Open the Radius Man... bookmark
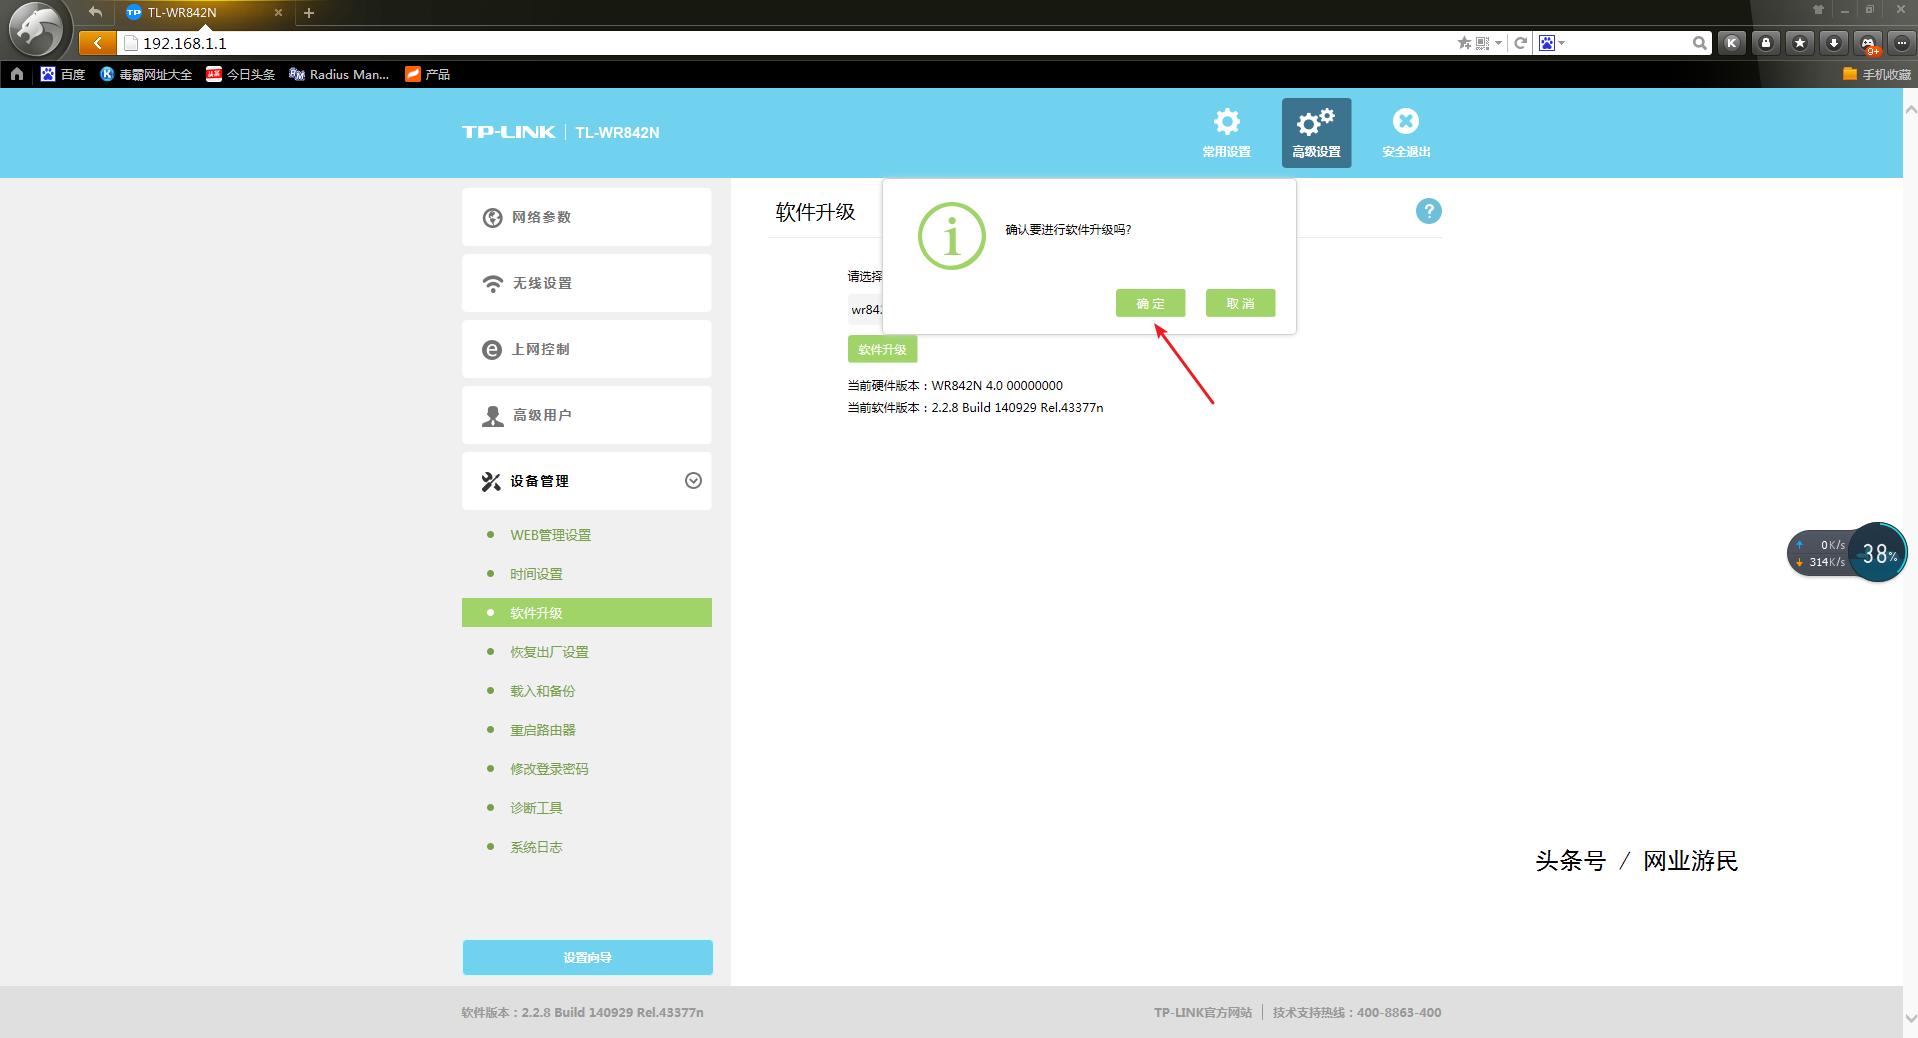This screenshot has width=1918, height=1038. (x=339, y=74)
